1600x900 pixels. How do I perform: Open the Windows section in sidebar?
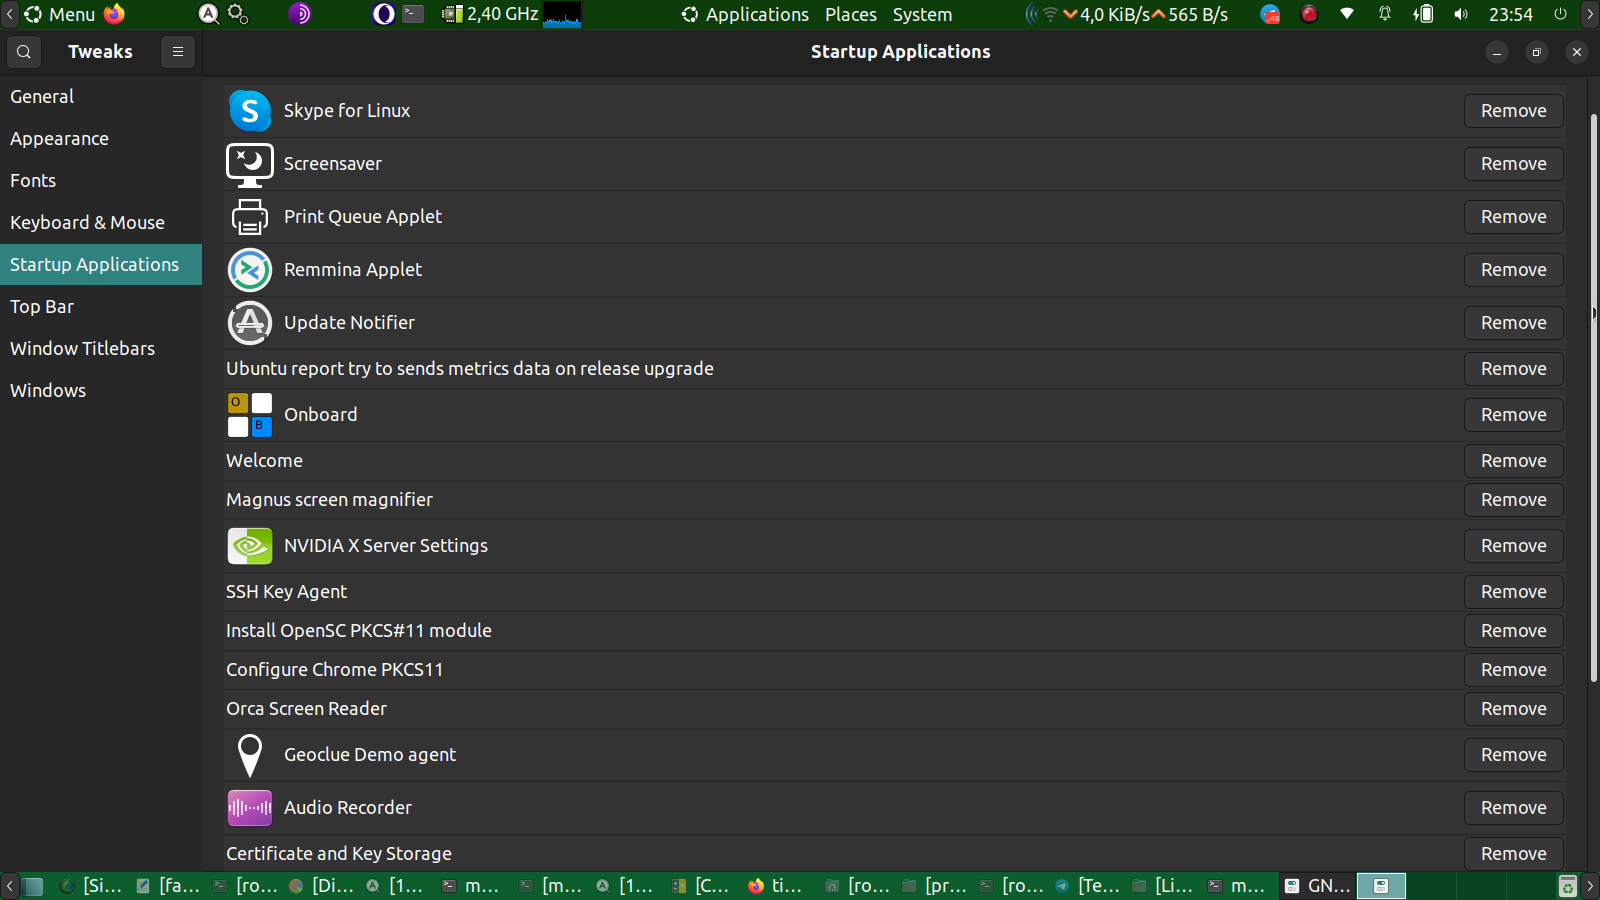[101, 391]
